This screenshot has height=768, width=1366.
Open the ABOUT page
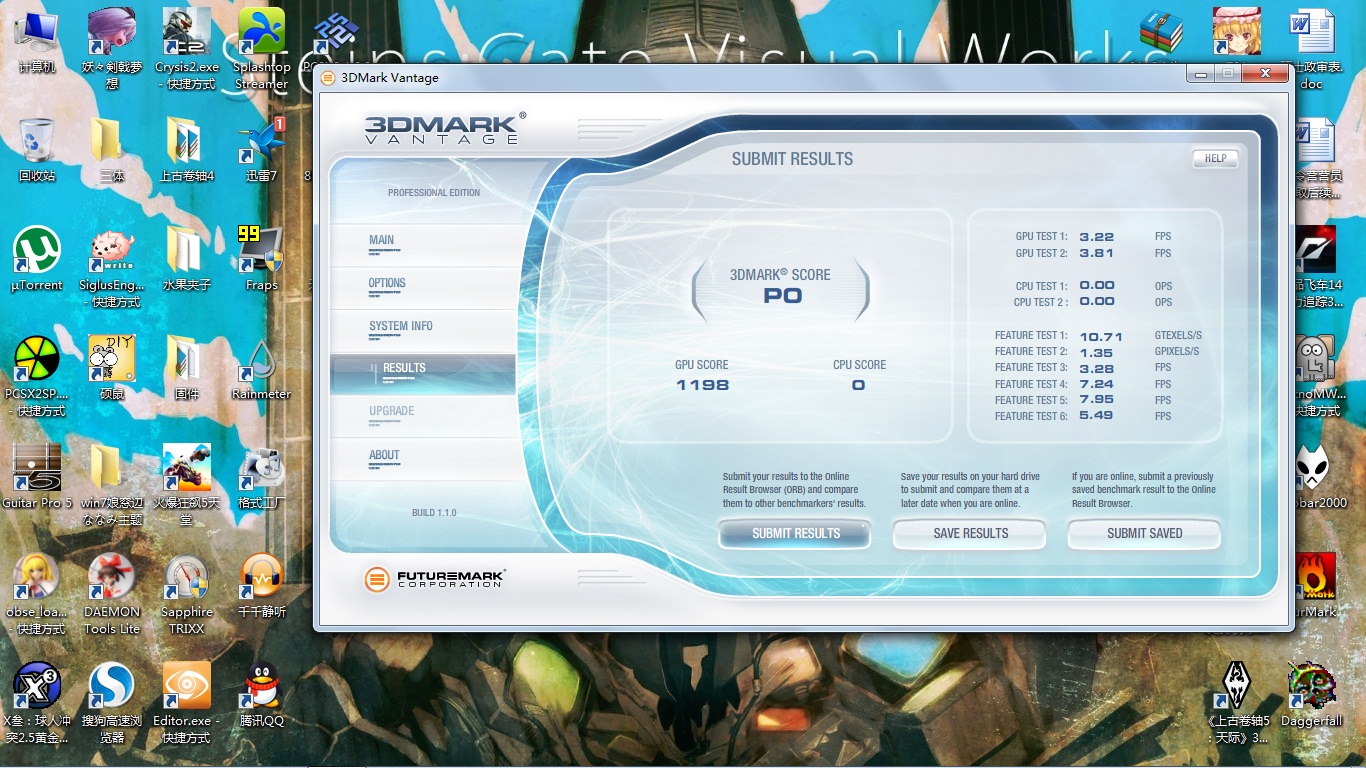point(384,455)
